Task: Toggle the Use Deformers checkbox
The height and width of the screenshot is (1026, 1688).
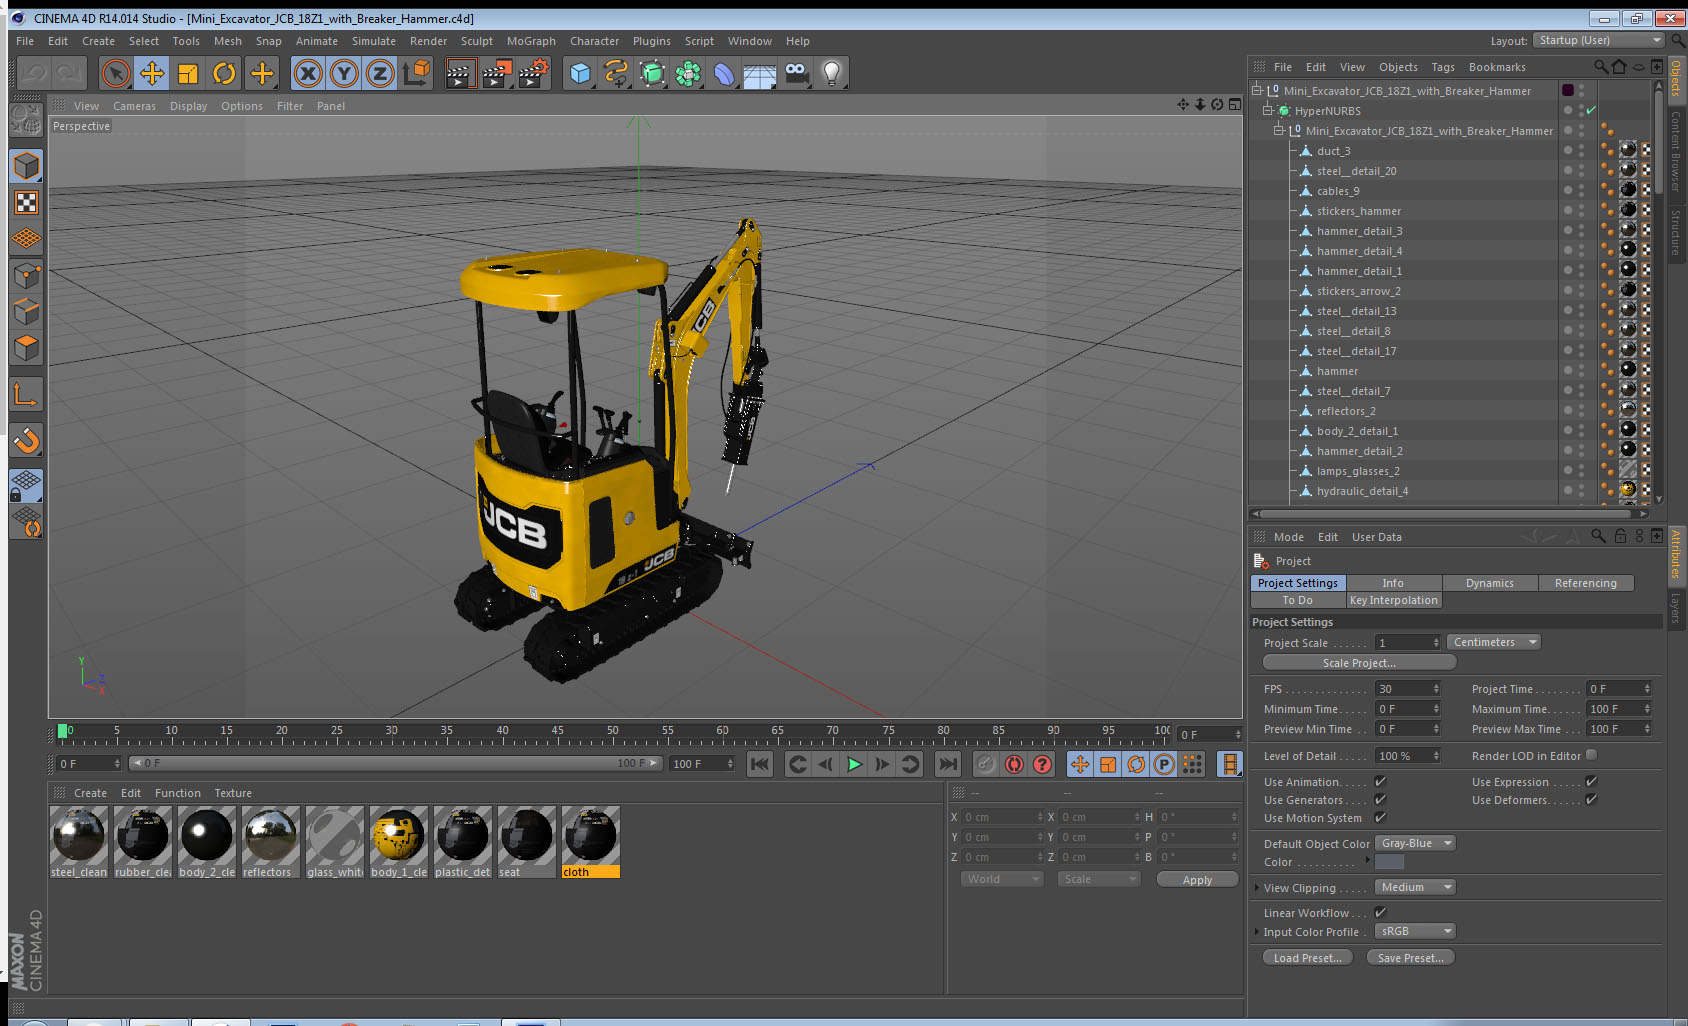Action: (x=1591, y=800)
